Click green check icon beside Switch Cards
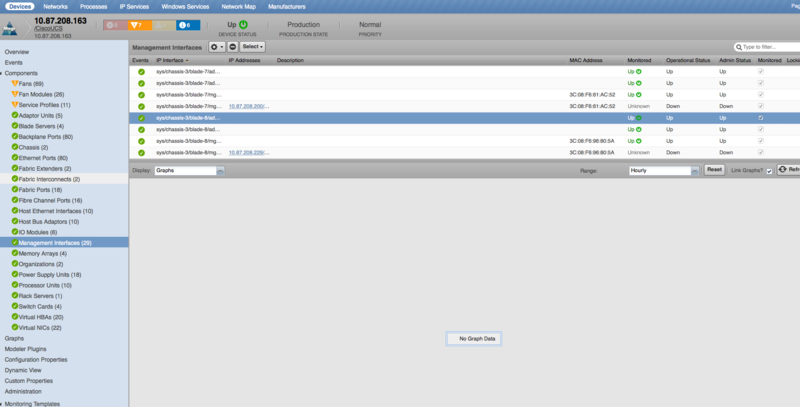The width and height of the screenshot is (800, 407). [15, 306]
